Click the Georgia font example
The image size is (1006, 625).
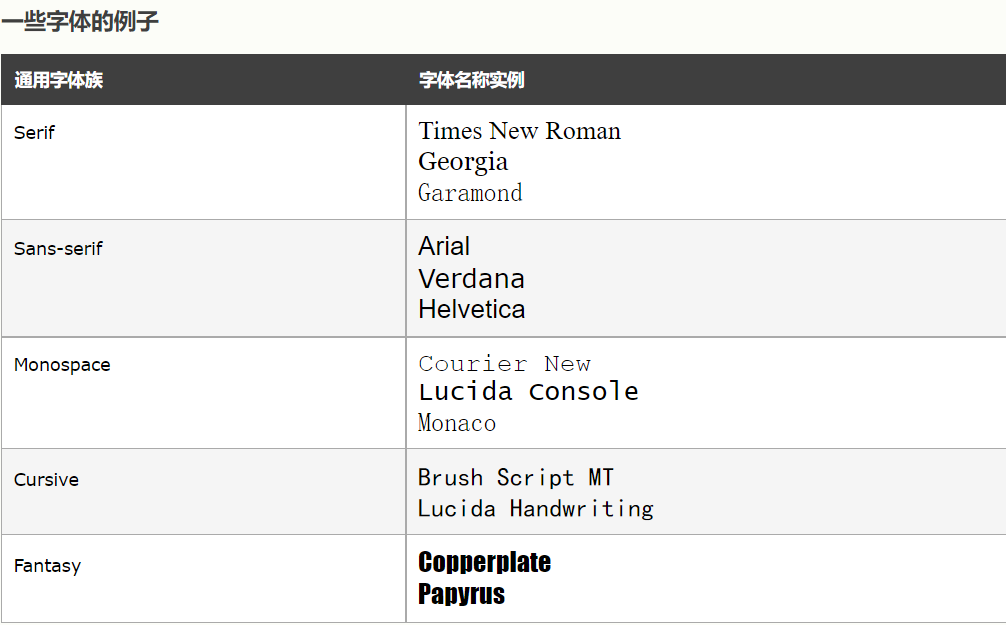tap(463, 161)
